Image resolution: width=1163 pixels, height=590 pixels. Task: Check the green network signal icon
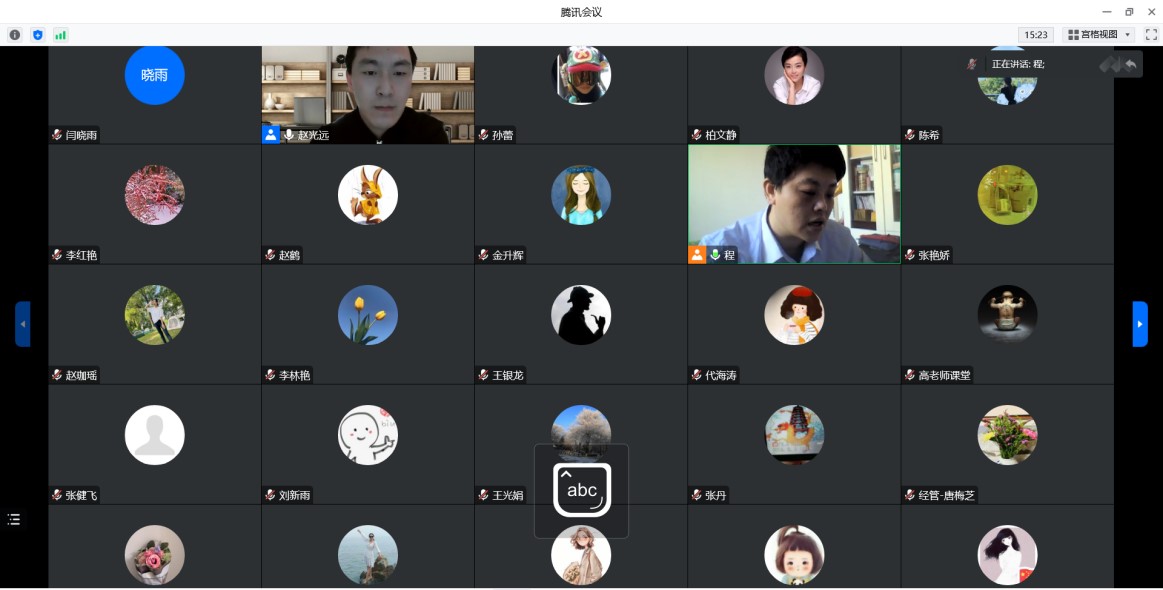click(x=61, y=35)
